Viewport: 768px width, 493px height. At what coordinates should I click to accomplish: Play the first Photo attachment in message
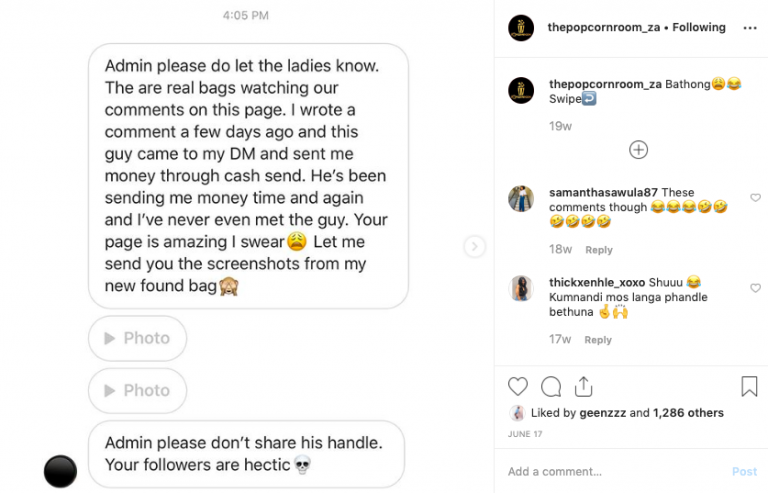click(x=137, y=338)
